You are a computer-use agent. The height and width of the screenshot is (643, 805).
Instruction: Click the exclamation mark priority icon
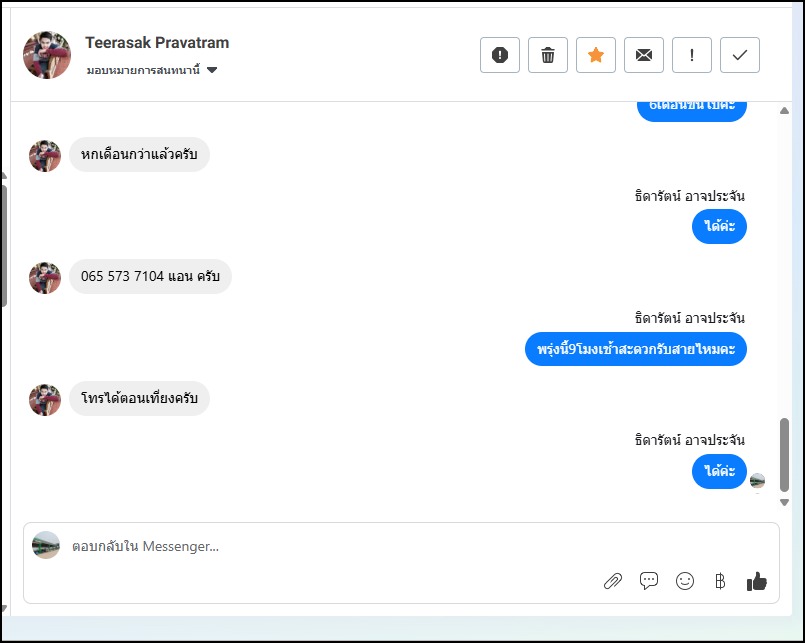click(692, 55)
